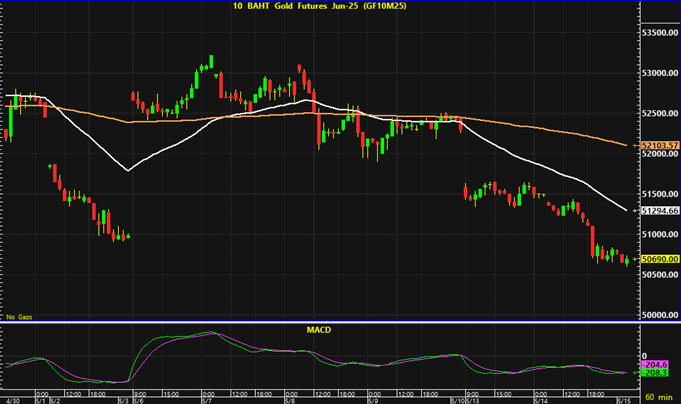Click the 4/30 date on time axis
This screenshot has width=681, height=404.
tap(12, 398)
